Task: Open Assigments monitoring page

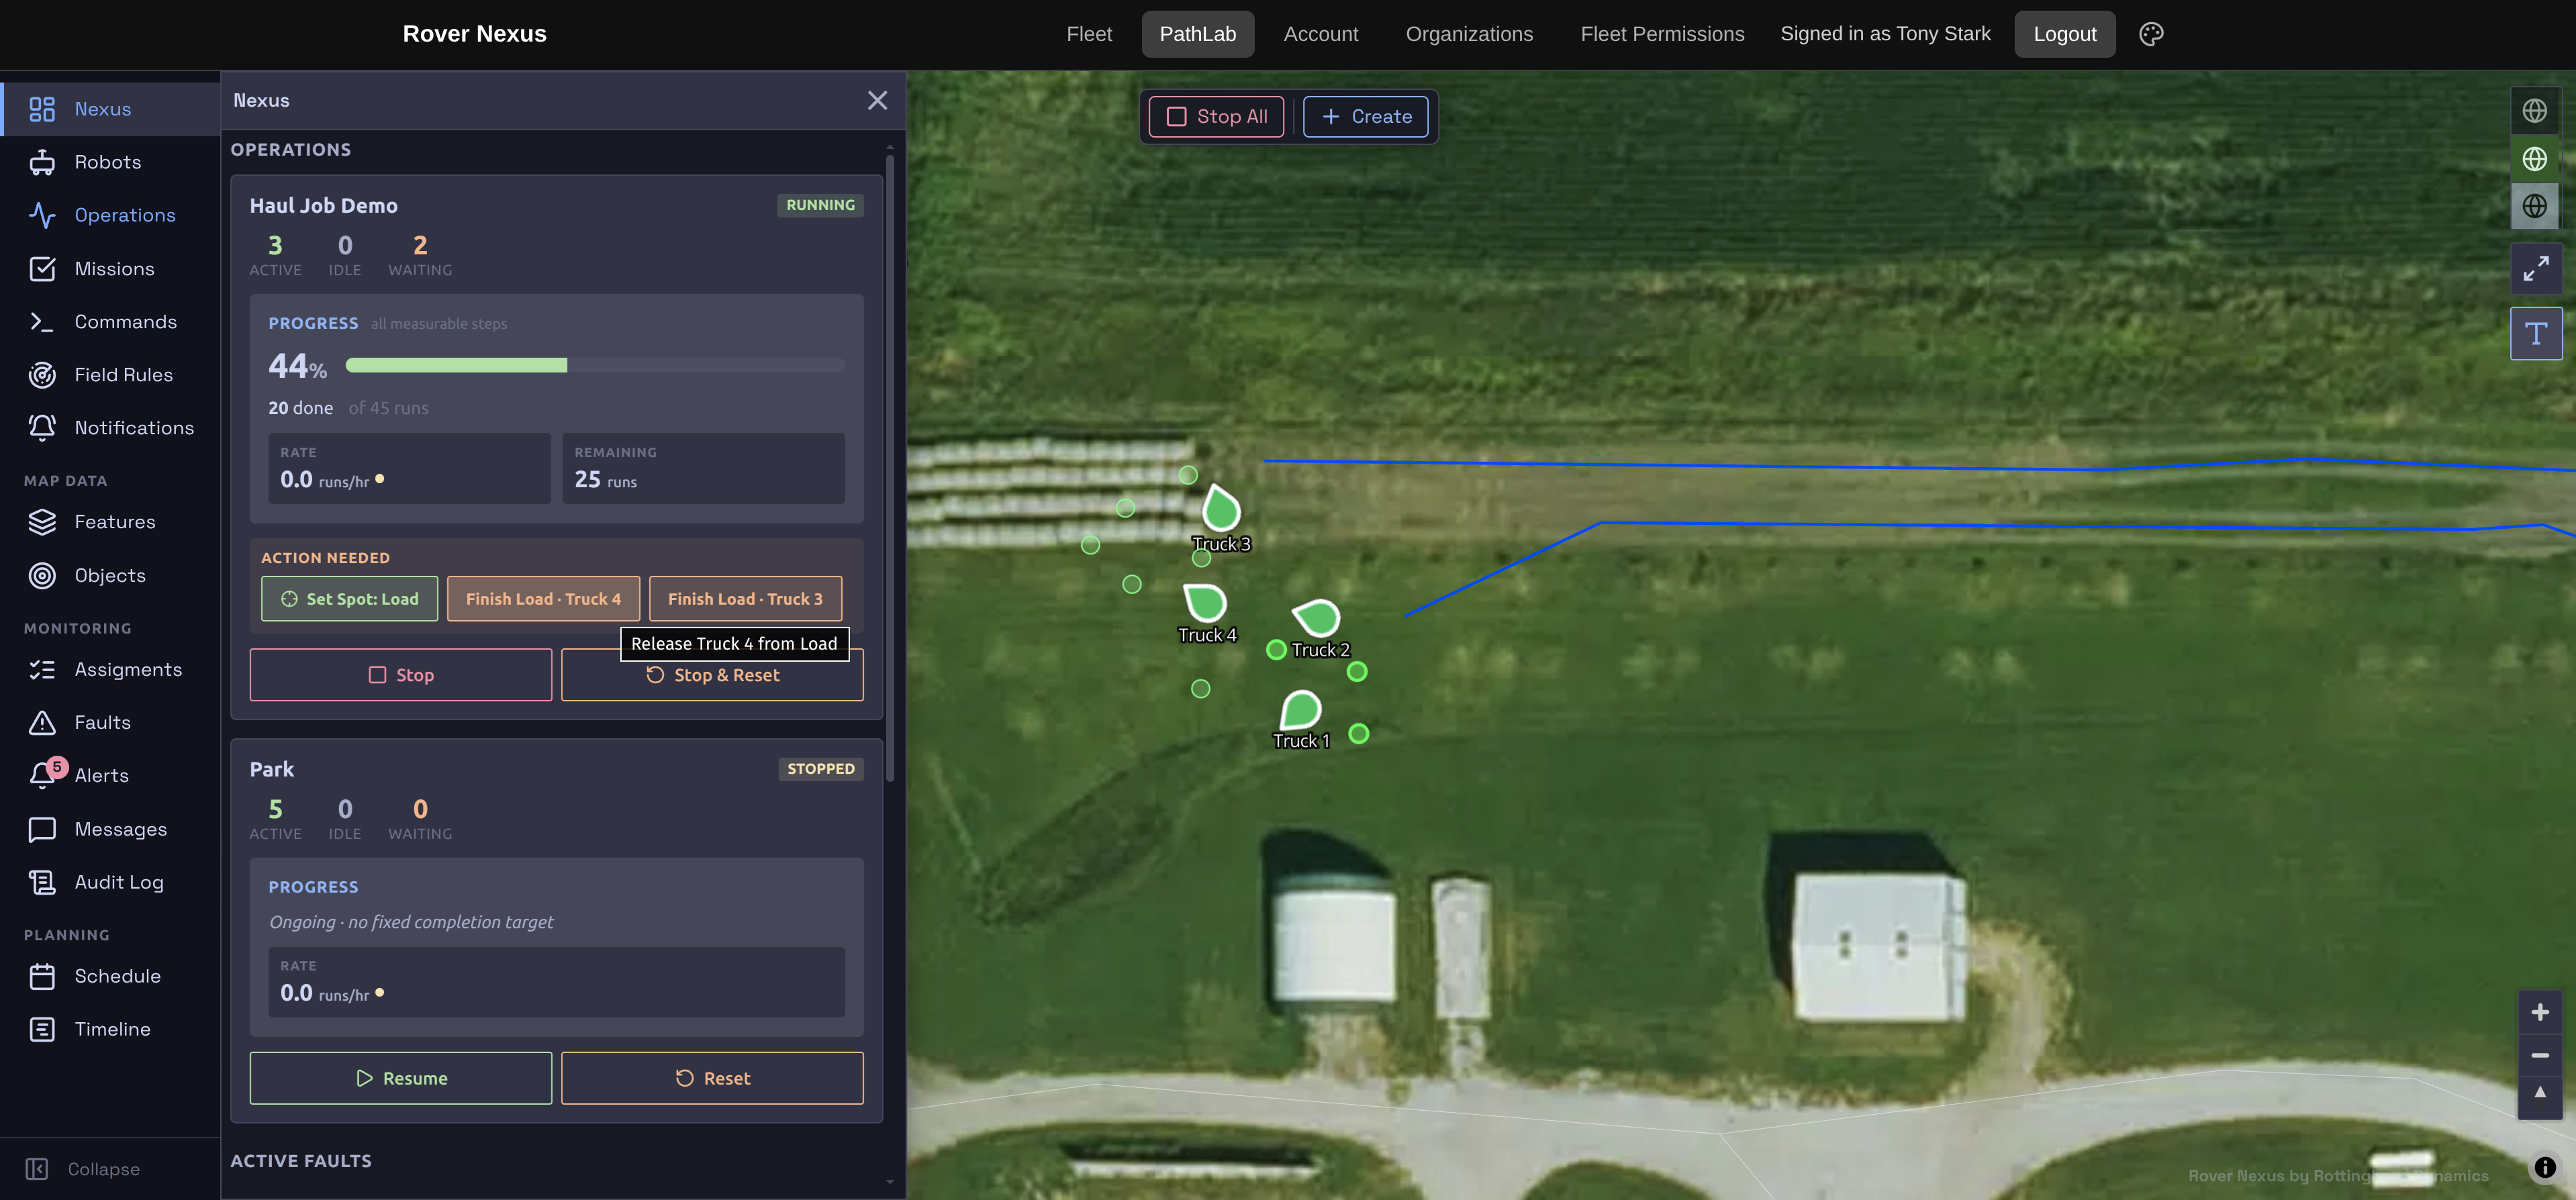Action: click(x=110, y=669)
